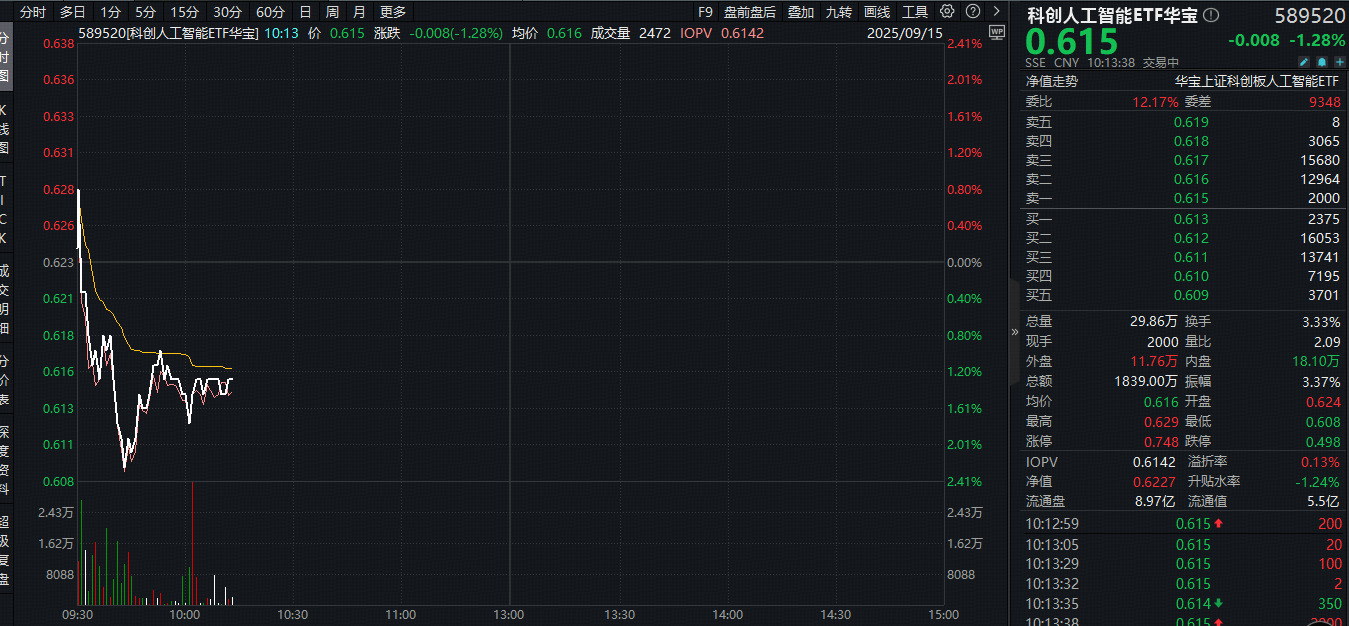Click the F9 button
The image size is (1349, 626).
(x=705, y=12)
